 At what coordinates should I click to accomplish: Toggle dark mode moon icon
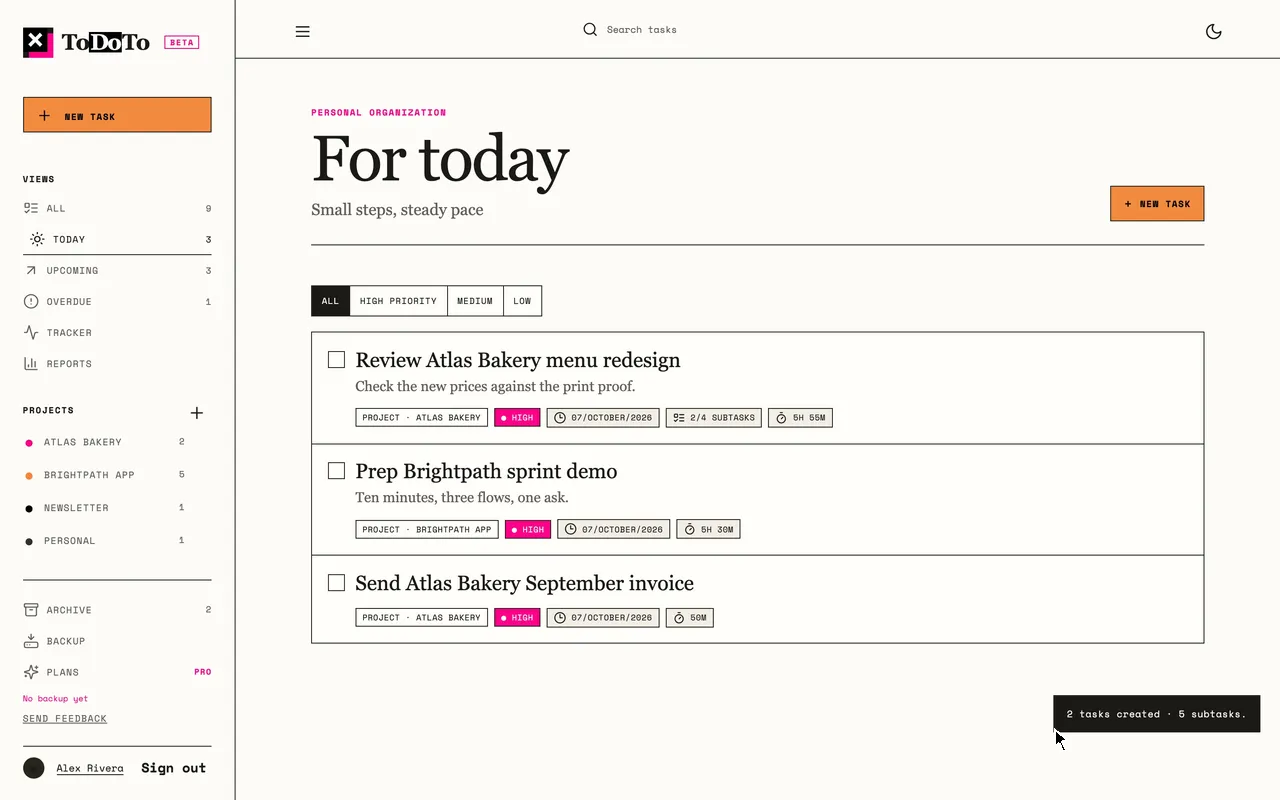[x=1213, y=31]
